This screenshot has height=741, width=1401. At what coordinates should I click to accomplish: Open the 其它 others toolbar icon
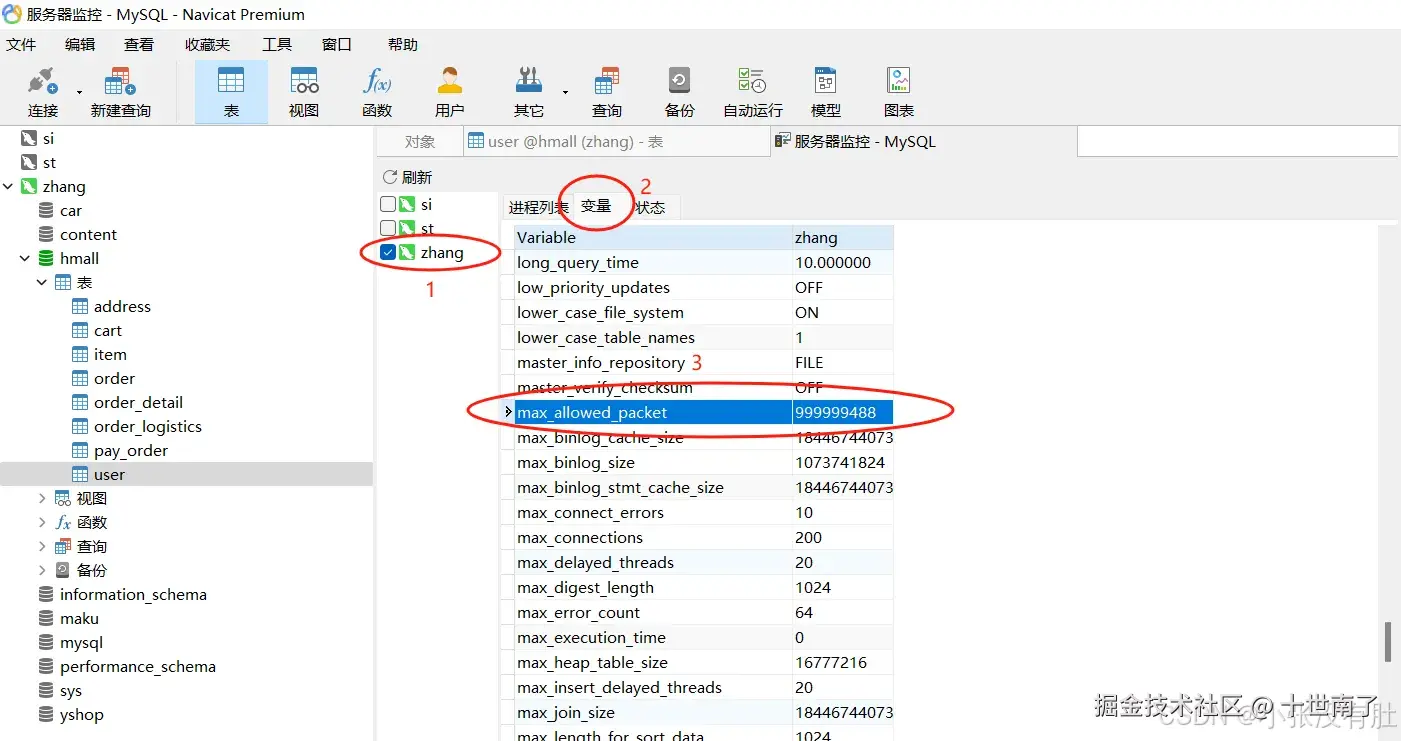(529, 92)
